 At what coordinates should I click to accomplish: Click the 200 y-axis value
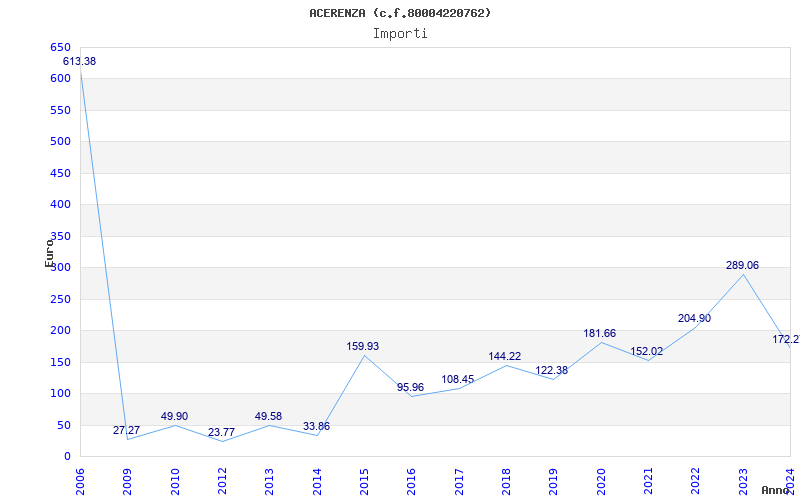pyautogui.click(x=60, y=331)
